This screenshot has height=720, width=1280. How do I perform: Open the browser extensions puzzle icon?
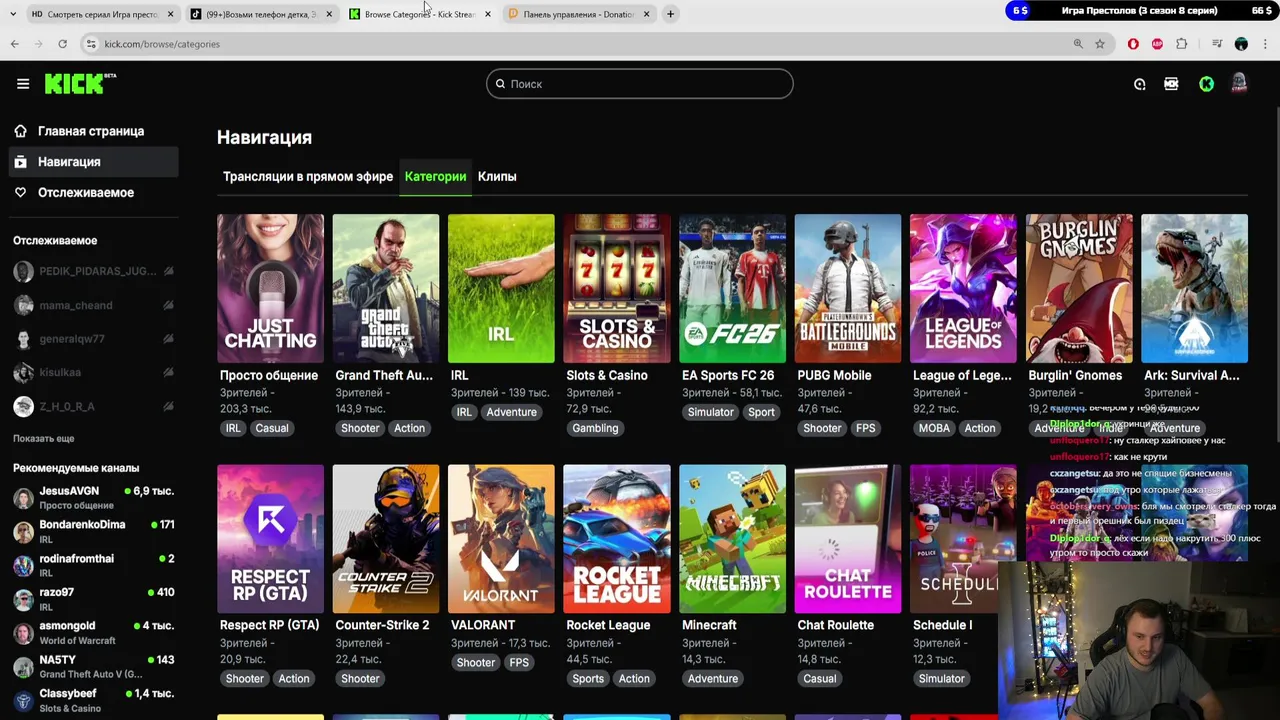pos(1182,44)
